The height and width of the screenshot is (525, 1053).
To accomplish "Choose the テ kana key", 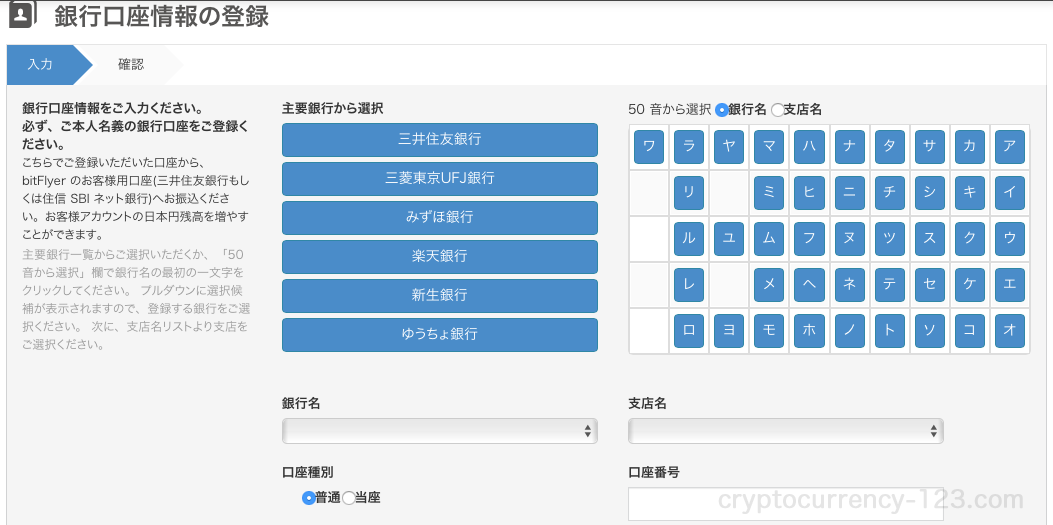I will [890, 285].
